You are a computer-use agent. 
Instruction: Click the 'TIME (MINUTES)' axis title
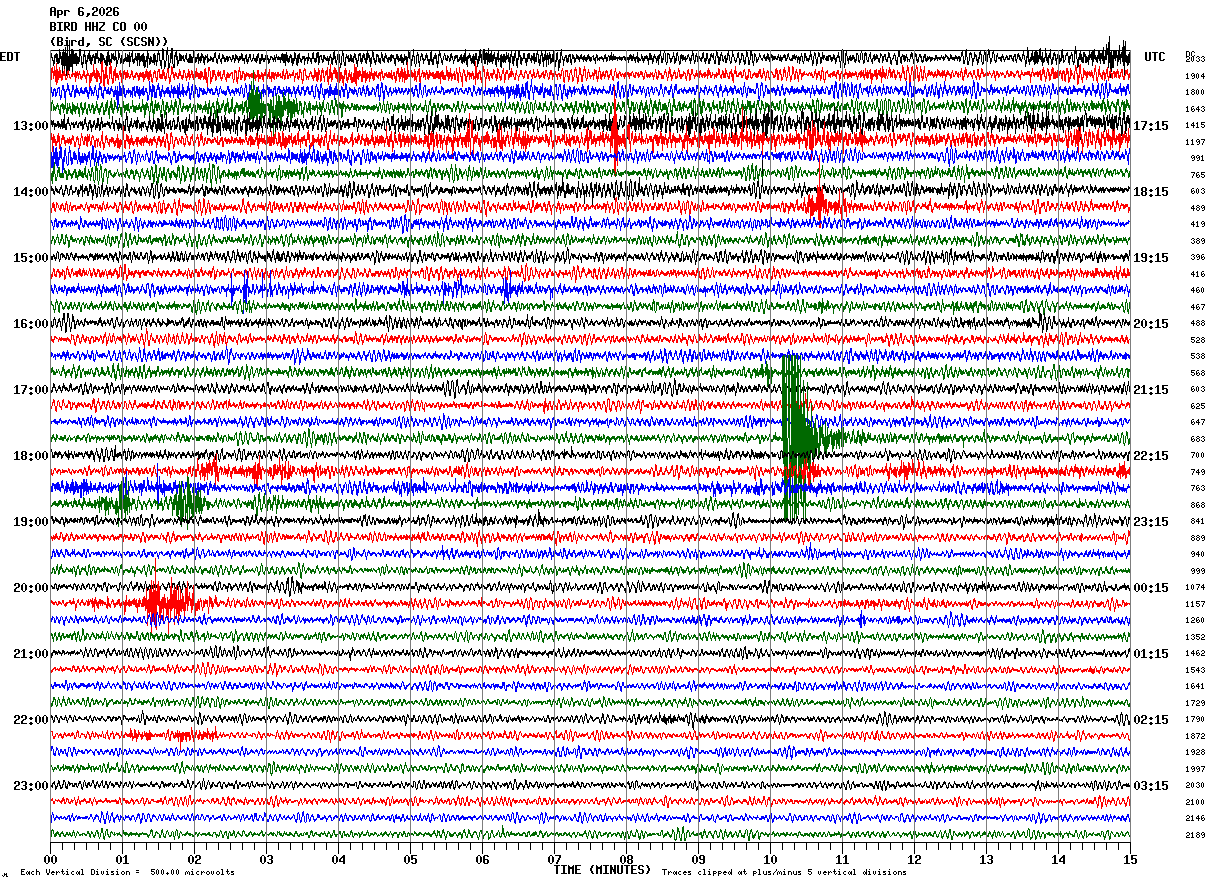(x=602, y=870)
